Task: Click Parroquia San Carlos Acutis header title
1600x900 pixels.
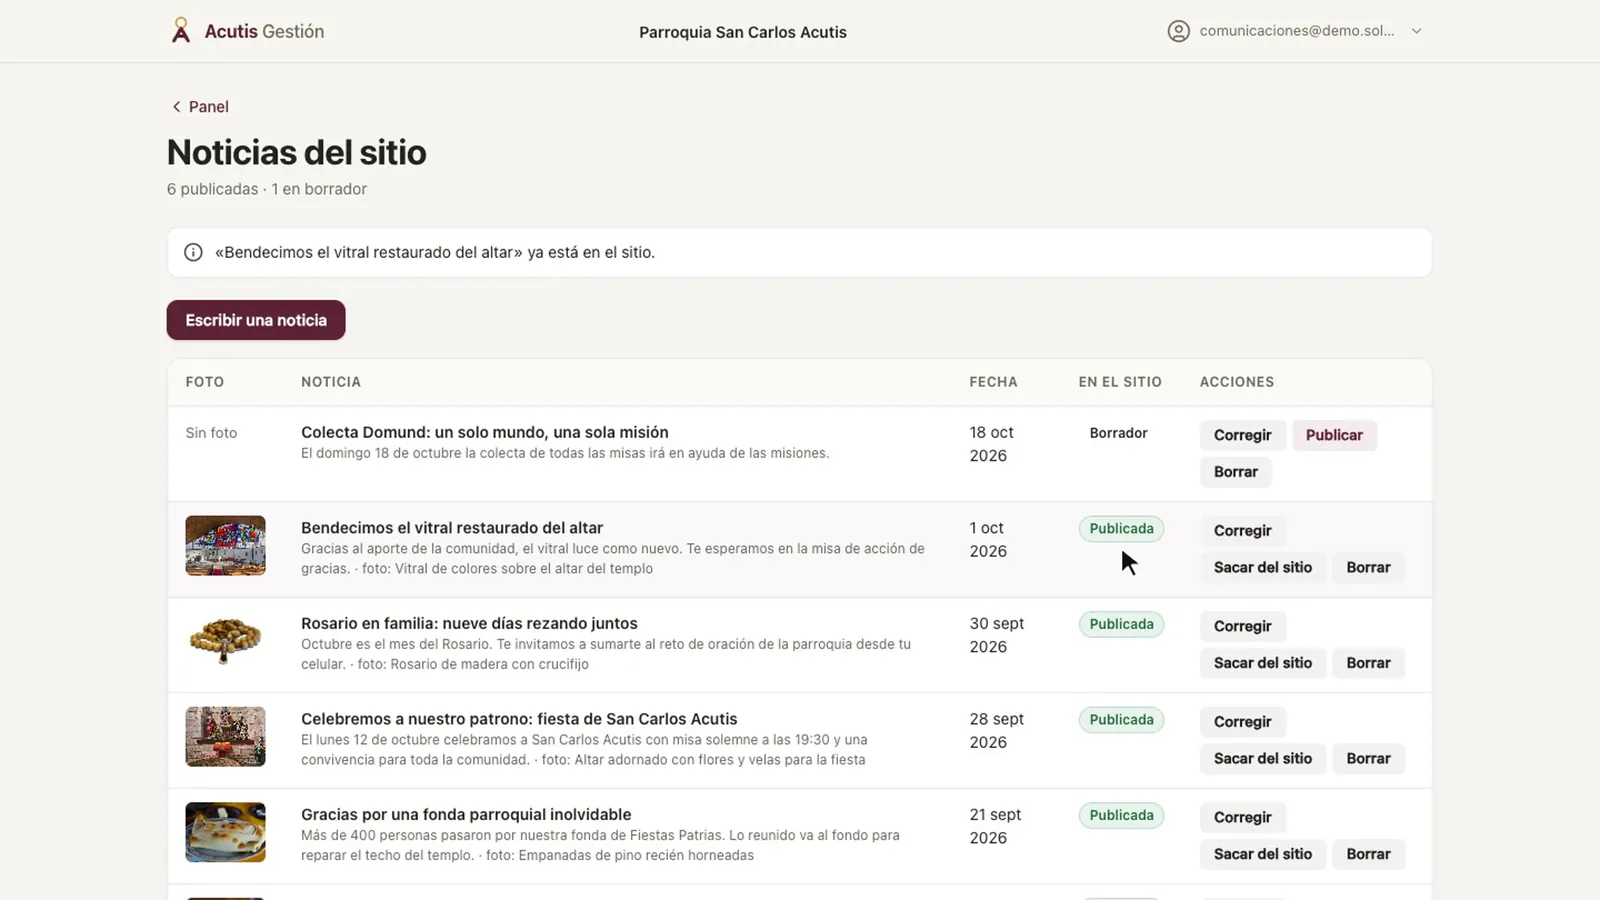Action: (x=743, y=32)
